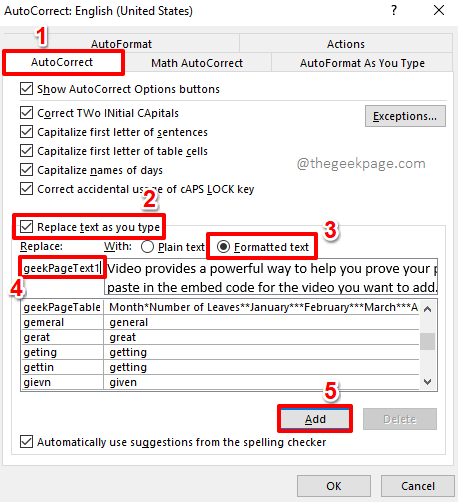Viewport: 458px width, 502px height.
Task: Toggle Replace text as you type checkbox
Action: pos(26,227)
